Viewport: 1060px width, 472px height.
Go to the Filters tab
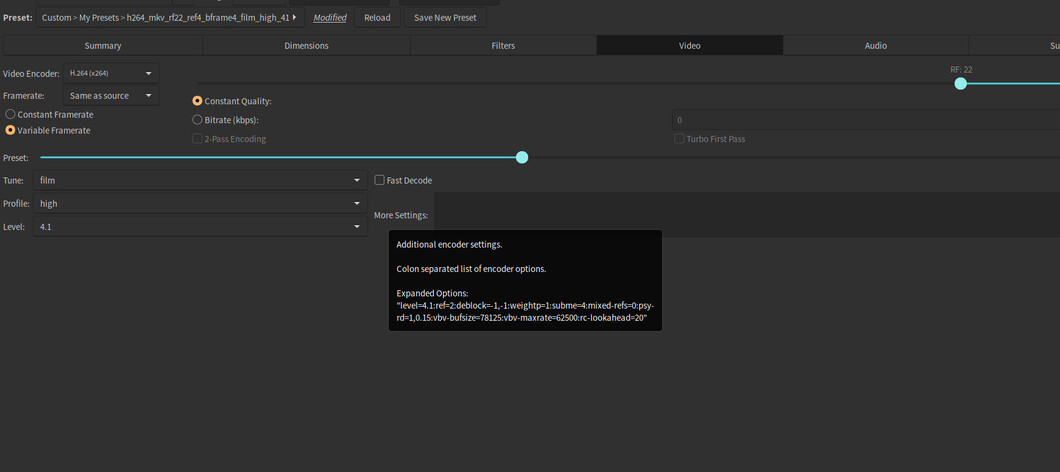click(503, 45)
